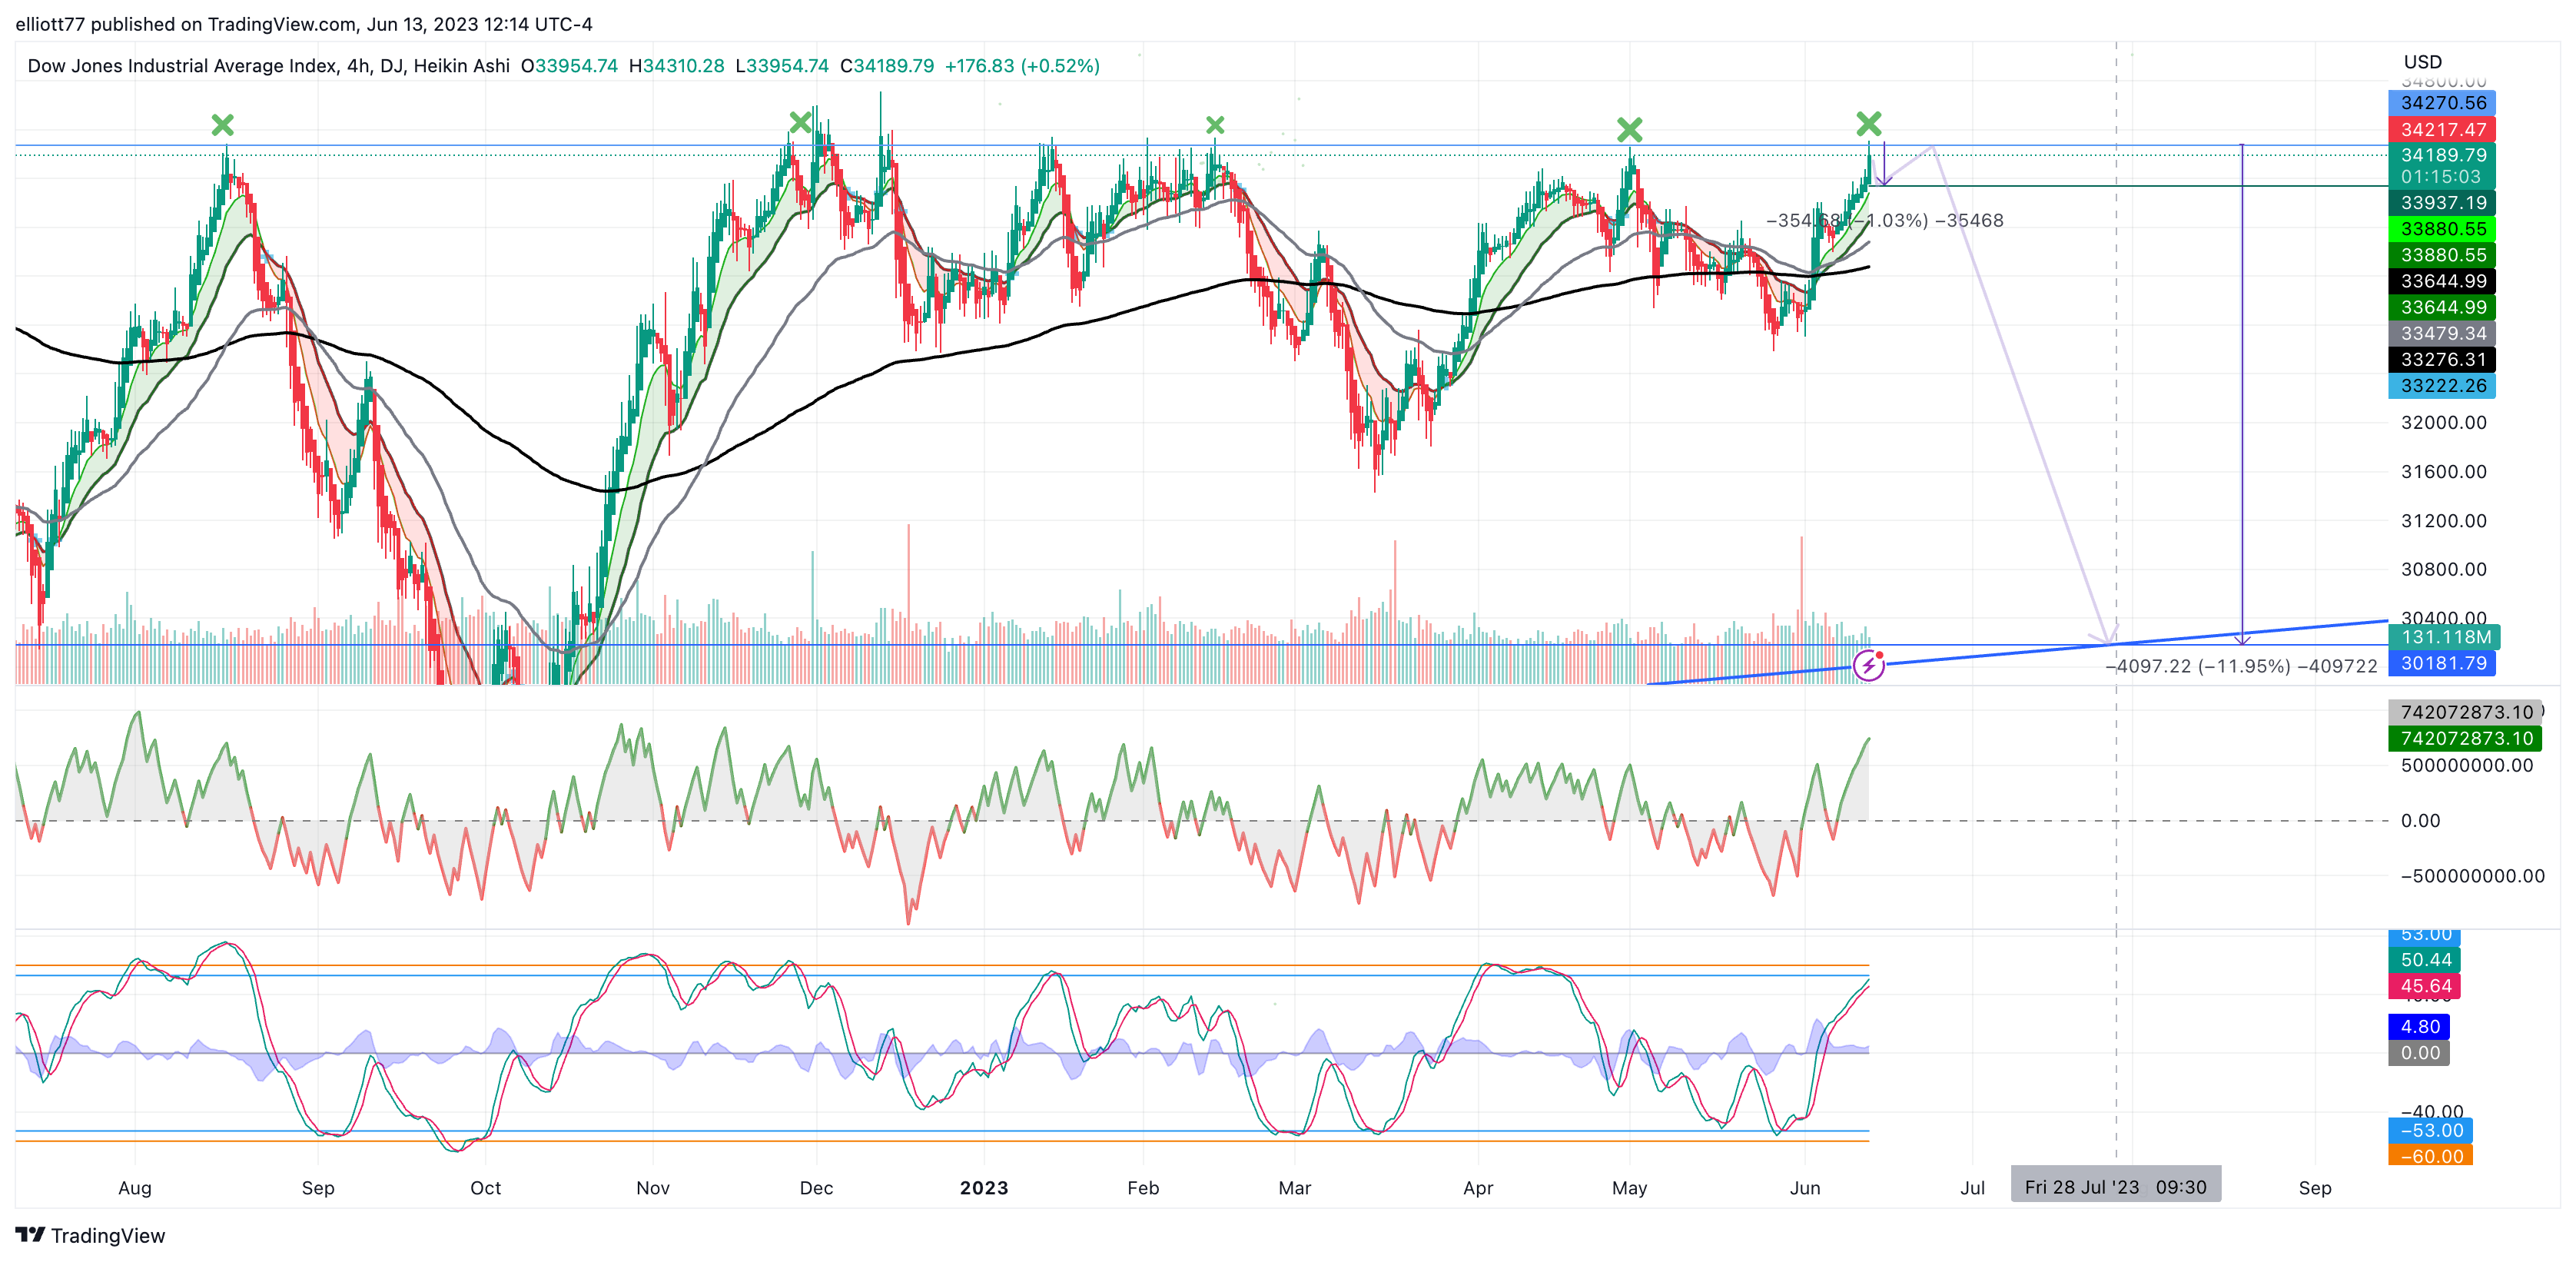Image resolution: width=2576 pixels, height=1262 pixels.
Task: Click the open value O33954.74
Action: [x=569, y=66]
